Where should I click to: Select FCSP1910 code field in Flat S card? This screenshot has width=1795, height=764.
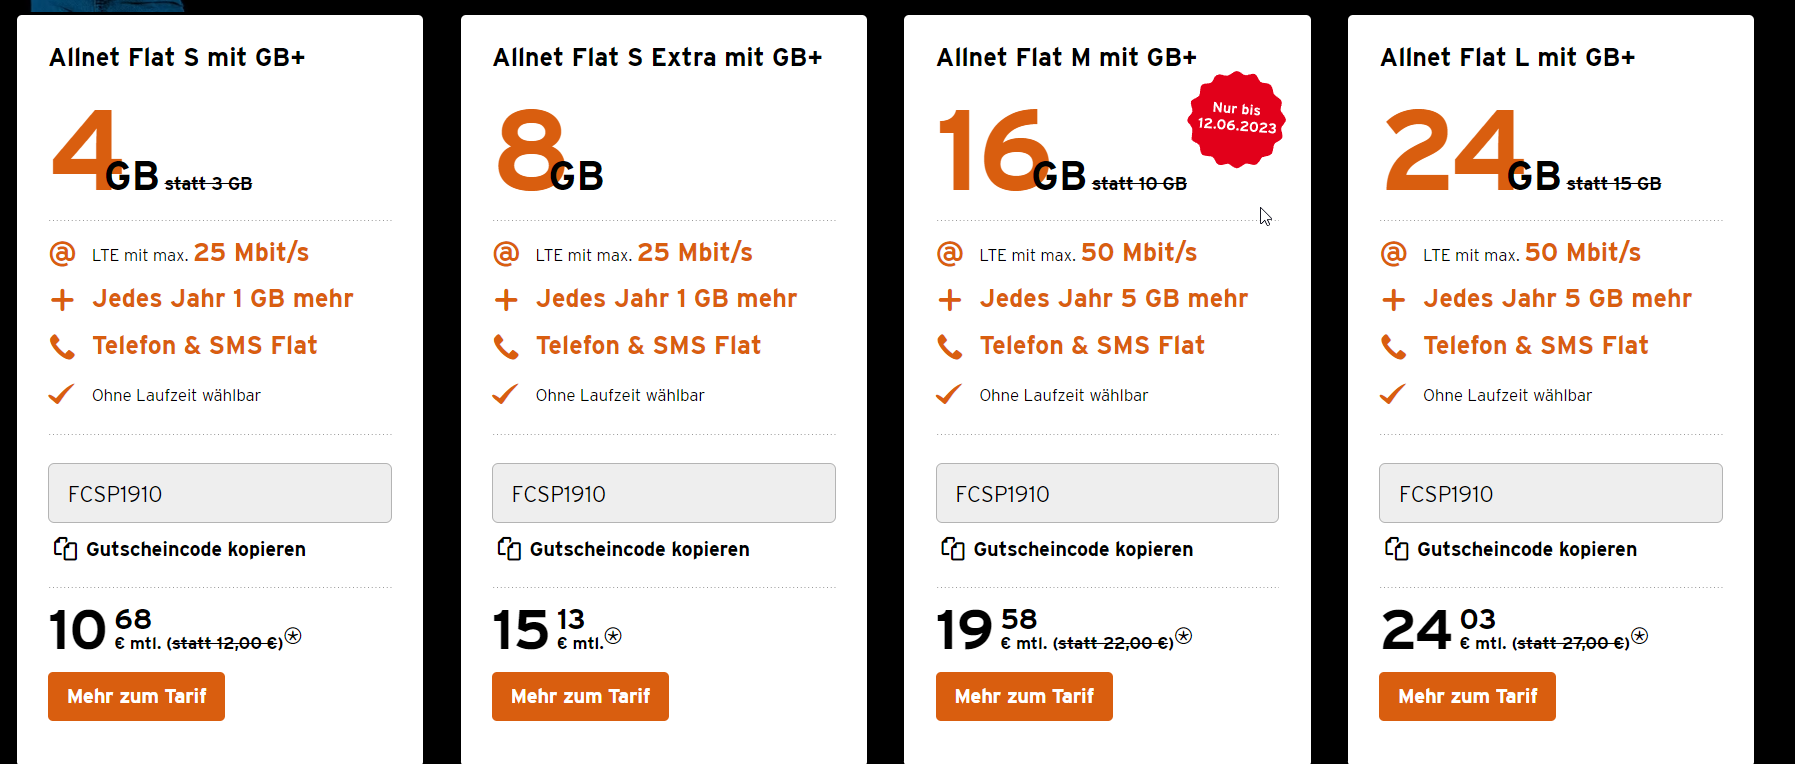(x=220, y=493)
